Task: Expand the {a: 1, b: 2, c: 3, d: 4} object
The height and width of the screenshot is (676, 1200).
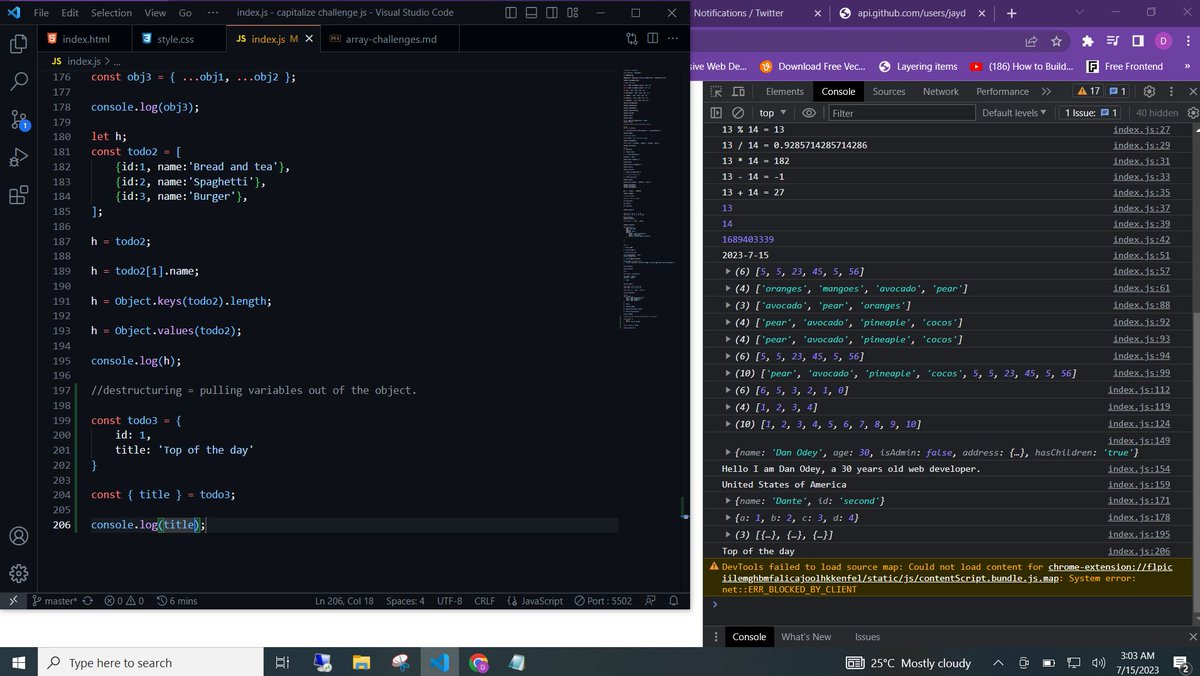Action: click(727, 518)
